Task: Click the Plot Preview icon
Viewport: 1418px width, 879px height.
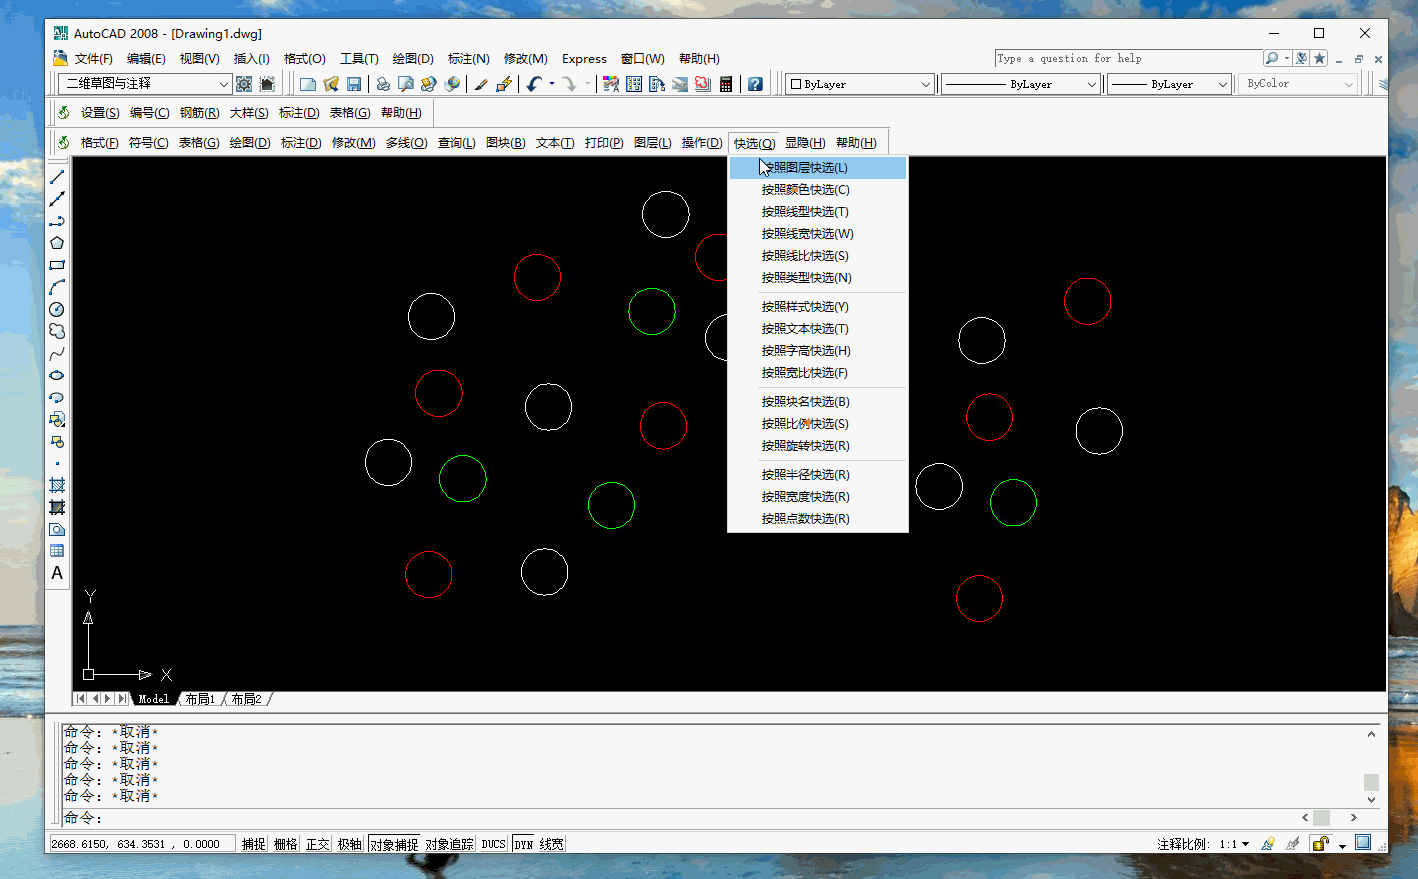Action: click(x=405, y=84)
